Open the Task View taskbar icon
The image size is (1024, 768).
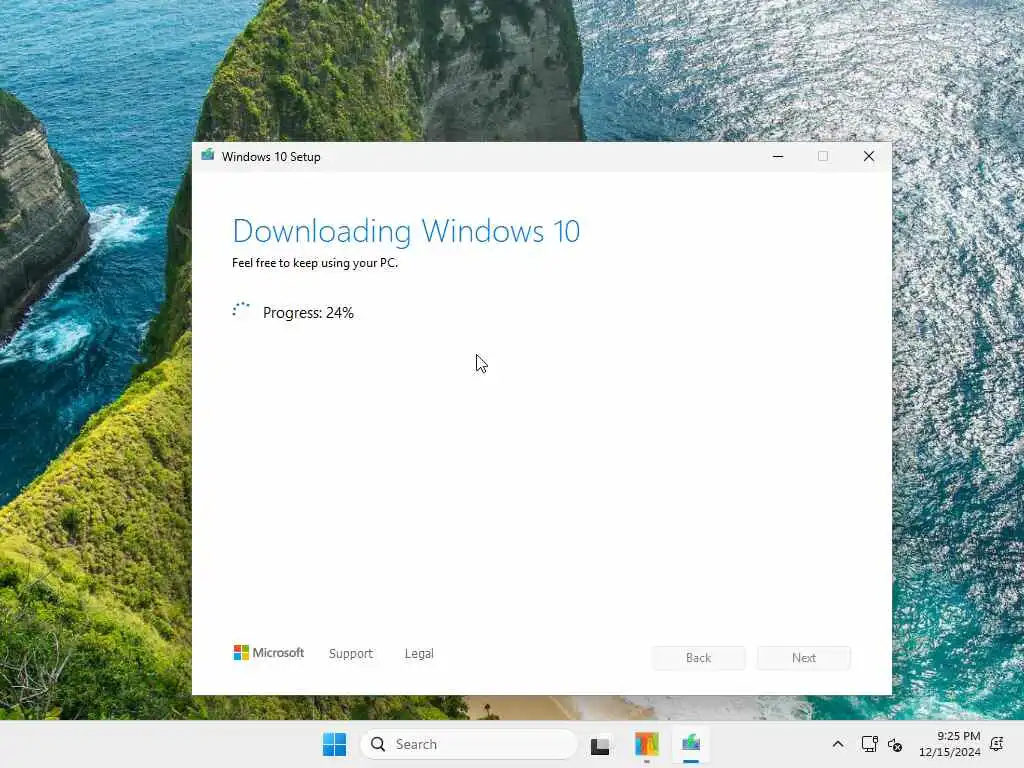click(x=600, y=745)
